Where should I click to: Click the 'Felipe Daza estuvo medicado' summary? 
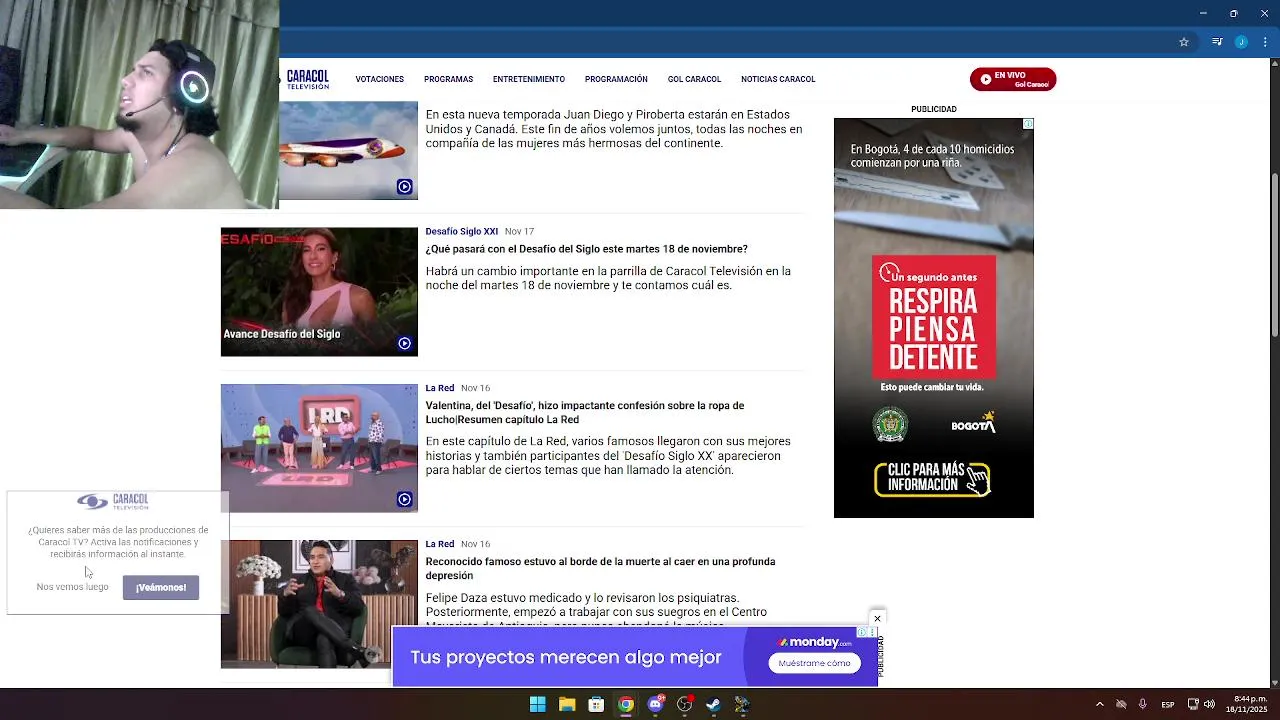tap(596, 612)
